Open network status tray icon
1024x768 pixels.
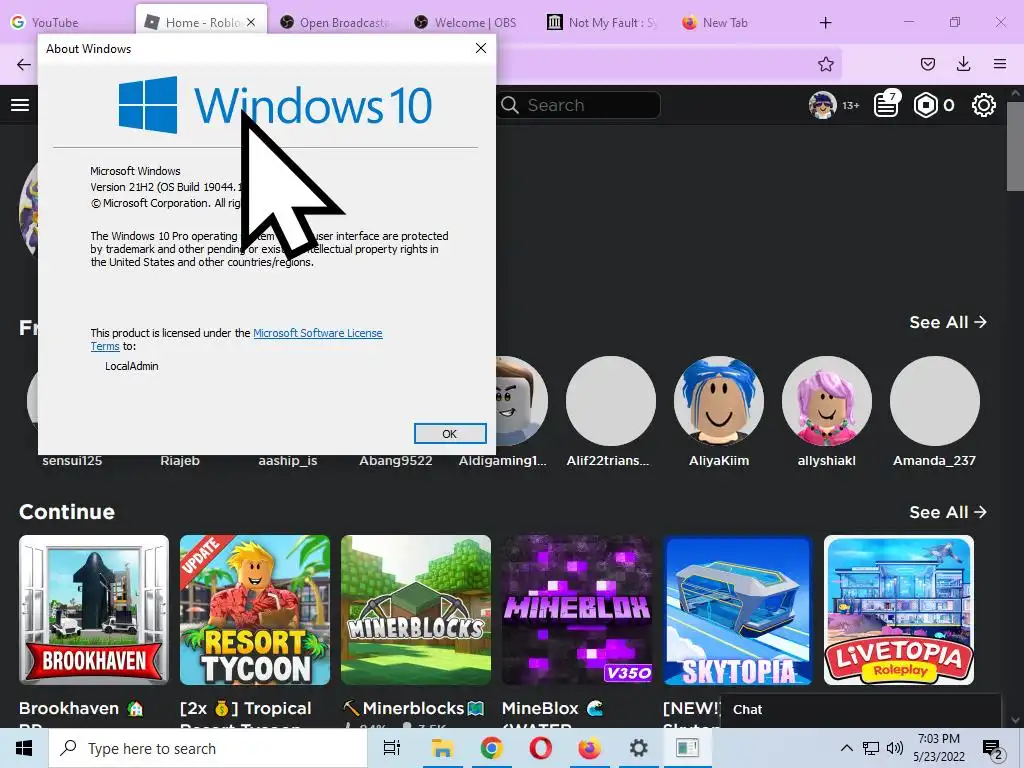coord(871,748)
